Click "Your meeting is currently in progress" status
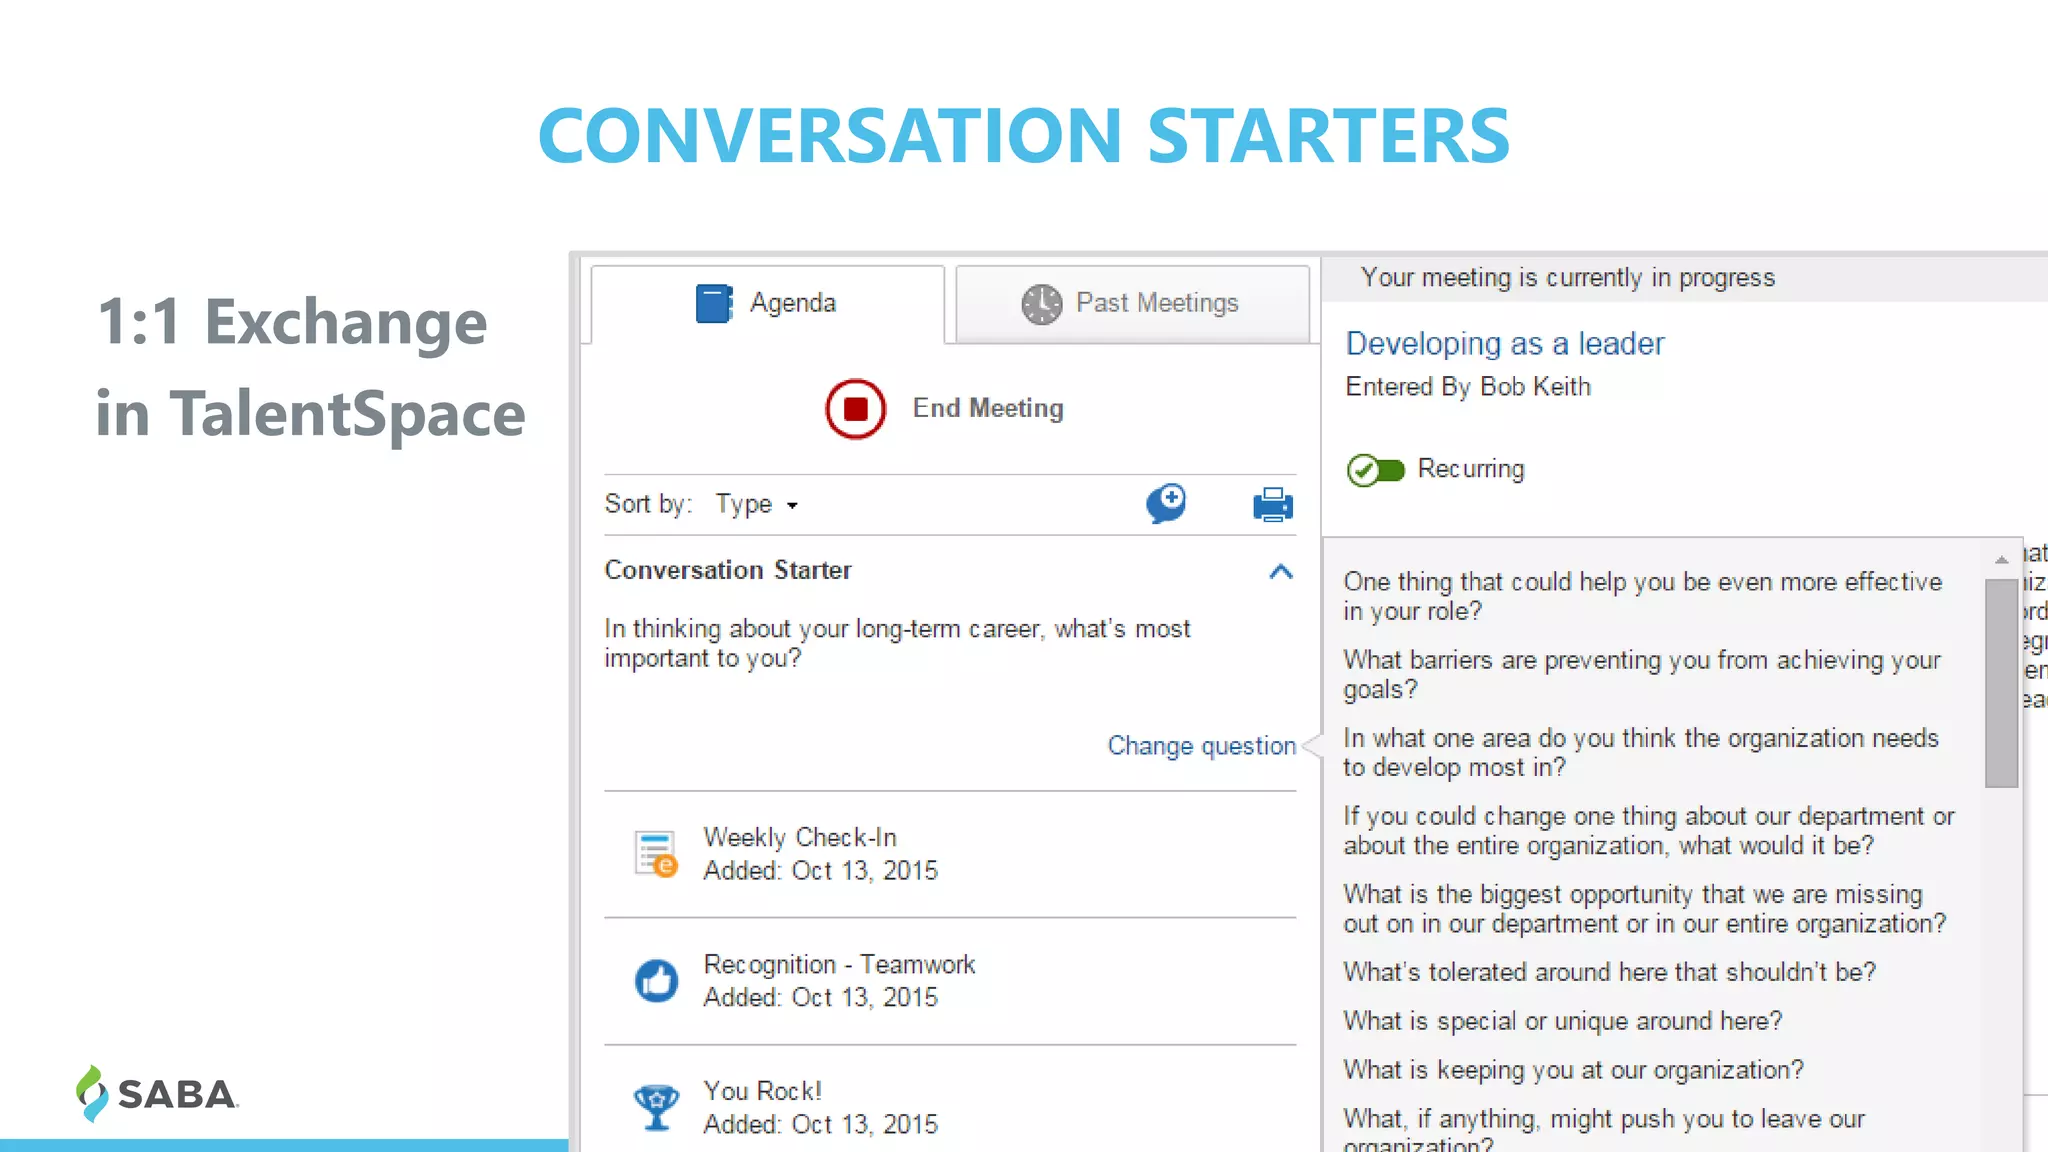 pyautogui.click(x=1567, y=278)
